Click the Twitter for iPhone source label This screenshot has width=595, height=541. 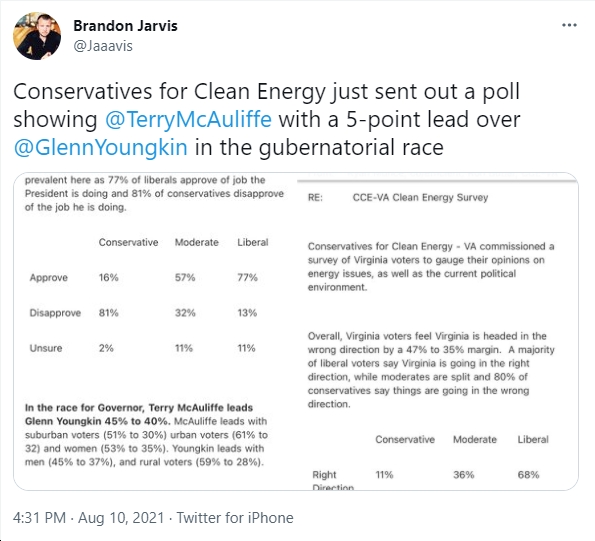coord(235,518)
